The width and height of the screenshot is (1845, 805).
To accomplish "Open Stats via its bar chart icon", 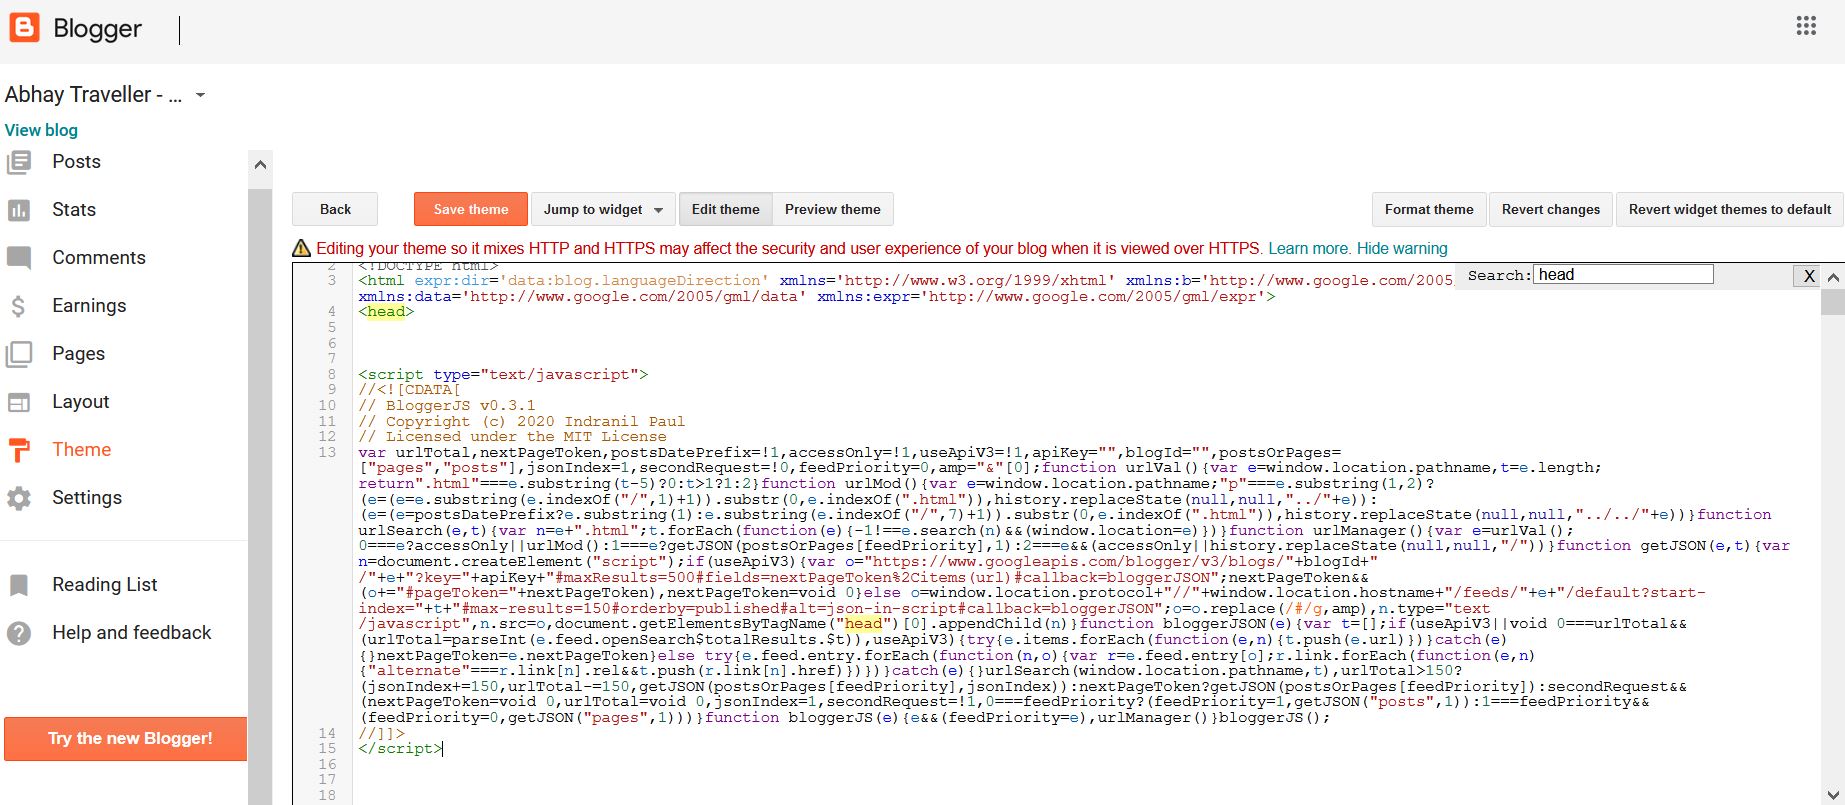I will point(19,210).
